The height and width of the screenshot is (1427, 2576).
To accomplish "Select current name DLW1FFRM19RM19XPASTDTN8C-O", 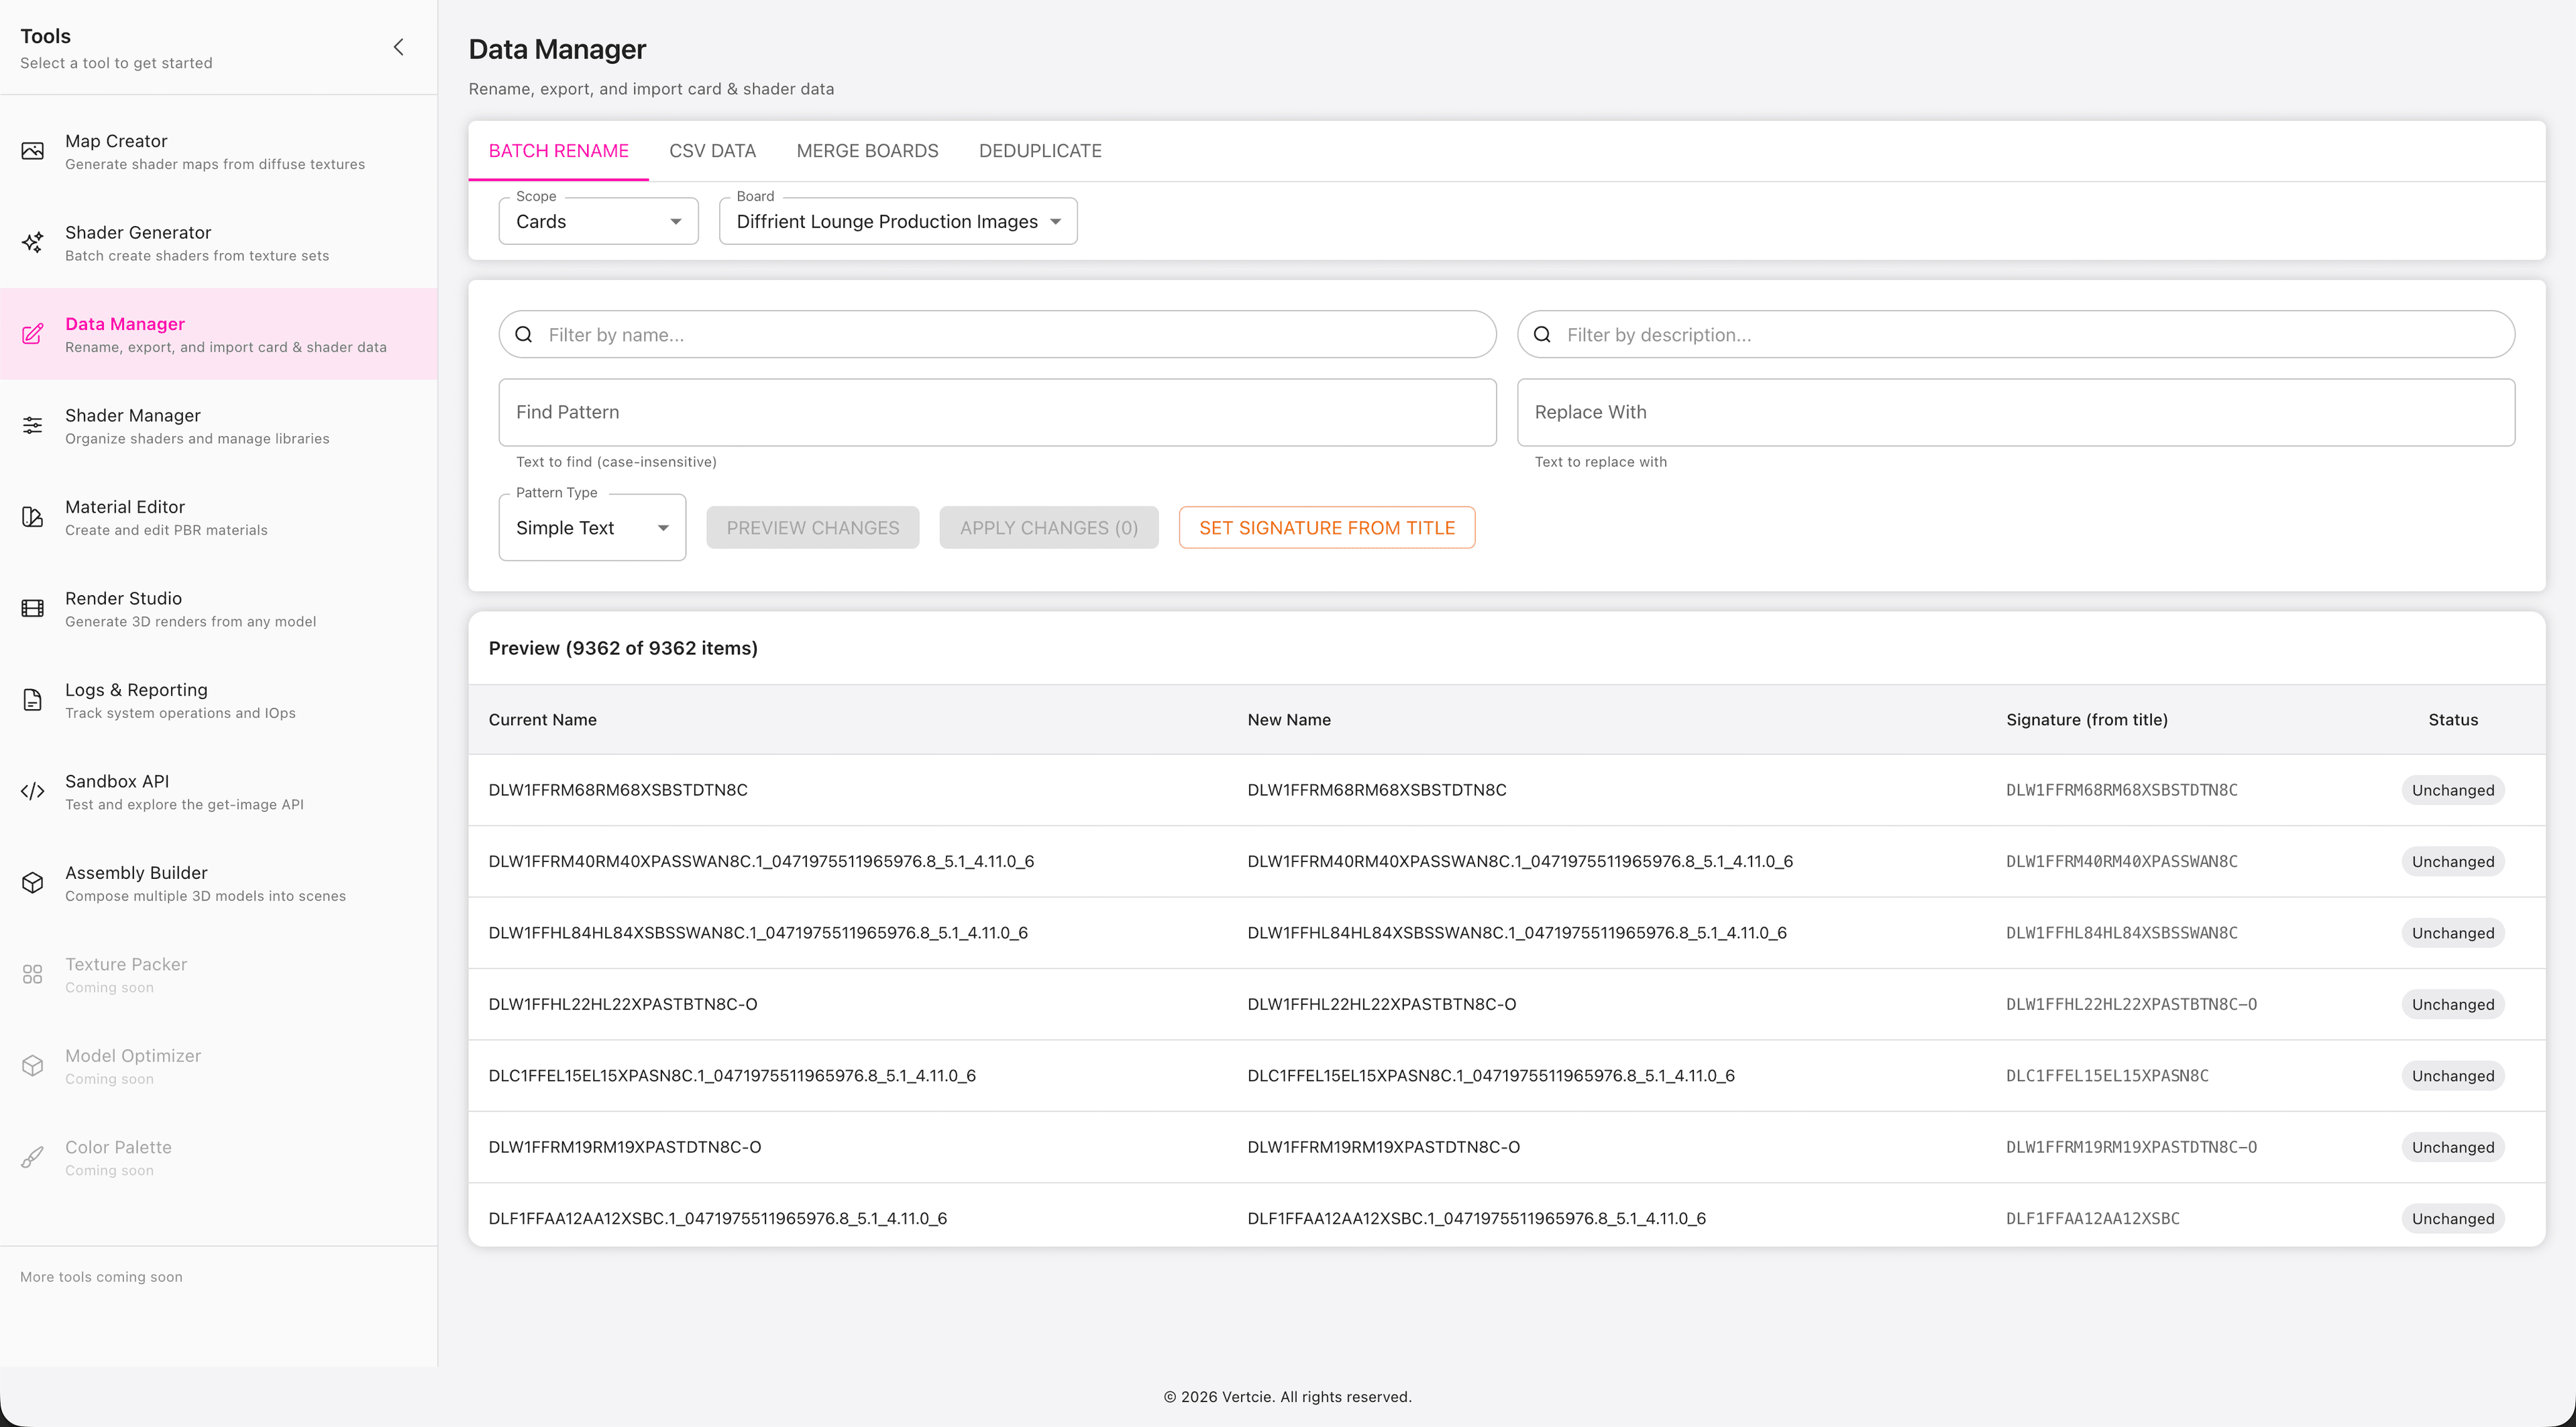I will pyautogui.click(x=624, y=1147).
